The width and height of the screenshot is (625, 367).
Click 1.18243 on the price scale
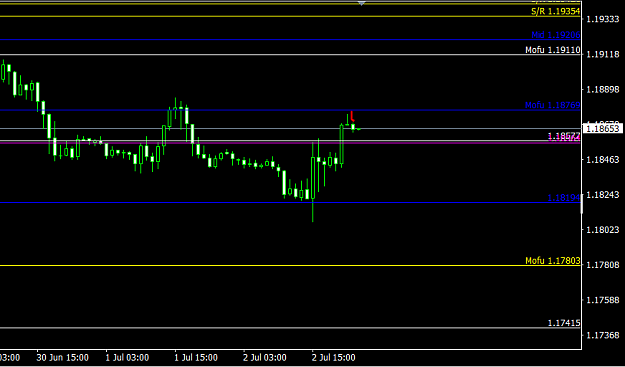603,194
